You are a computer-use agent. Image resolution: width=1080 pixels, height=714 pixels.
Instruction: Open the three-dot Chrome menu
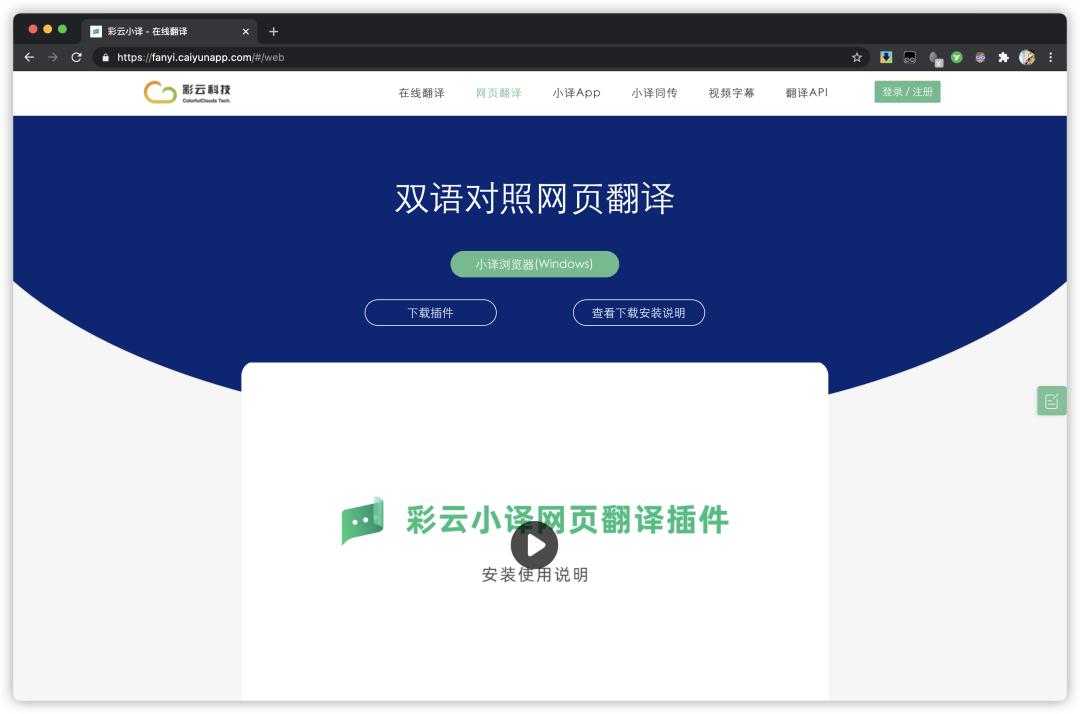(x=1051, y=57)
